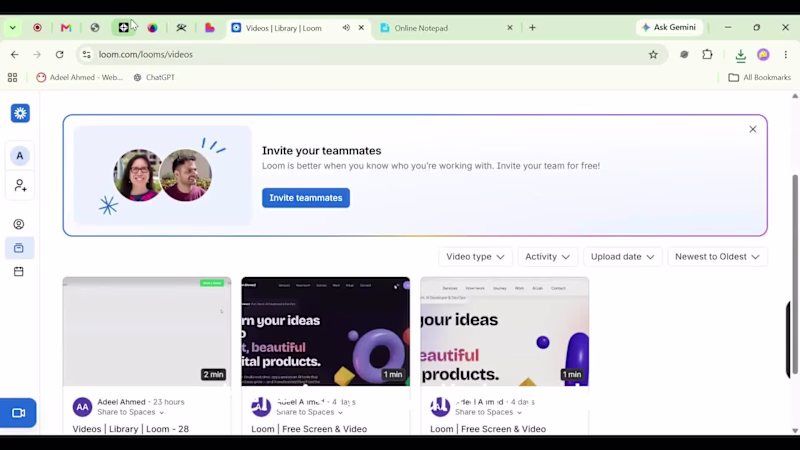Open the Gmail pinned tab
Viewport: 800px width, 450px height.
point(66,28)
